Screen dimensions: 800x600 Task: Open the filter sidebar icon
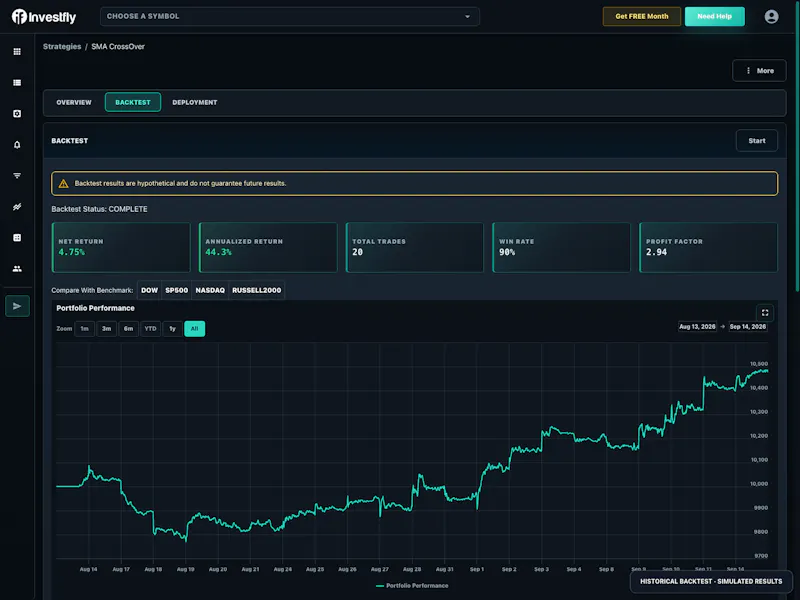pyautogui.click(x=17, y=176)
